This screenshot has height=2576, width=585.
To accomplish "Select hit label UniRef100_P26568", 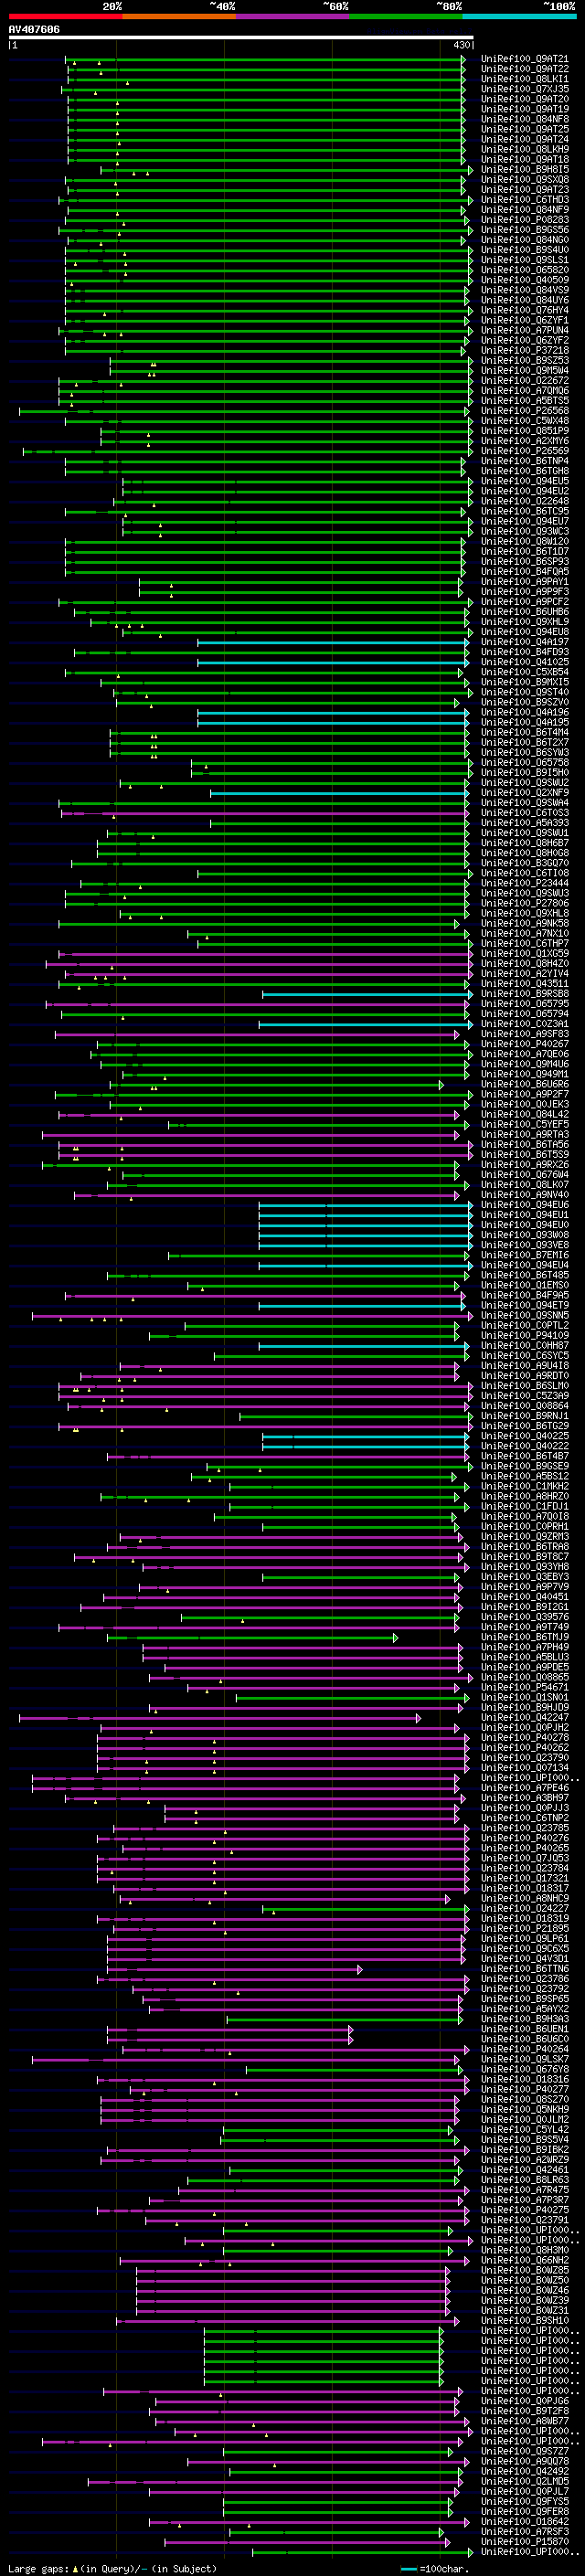I will (525, 411).
